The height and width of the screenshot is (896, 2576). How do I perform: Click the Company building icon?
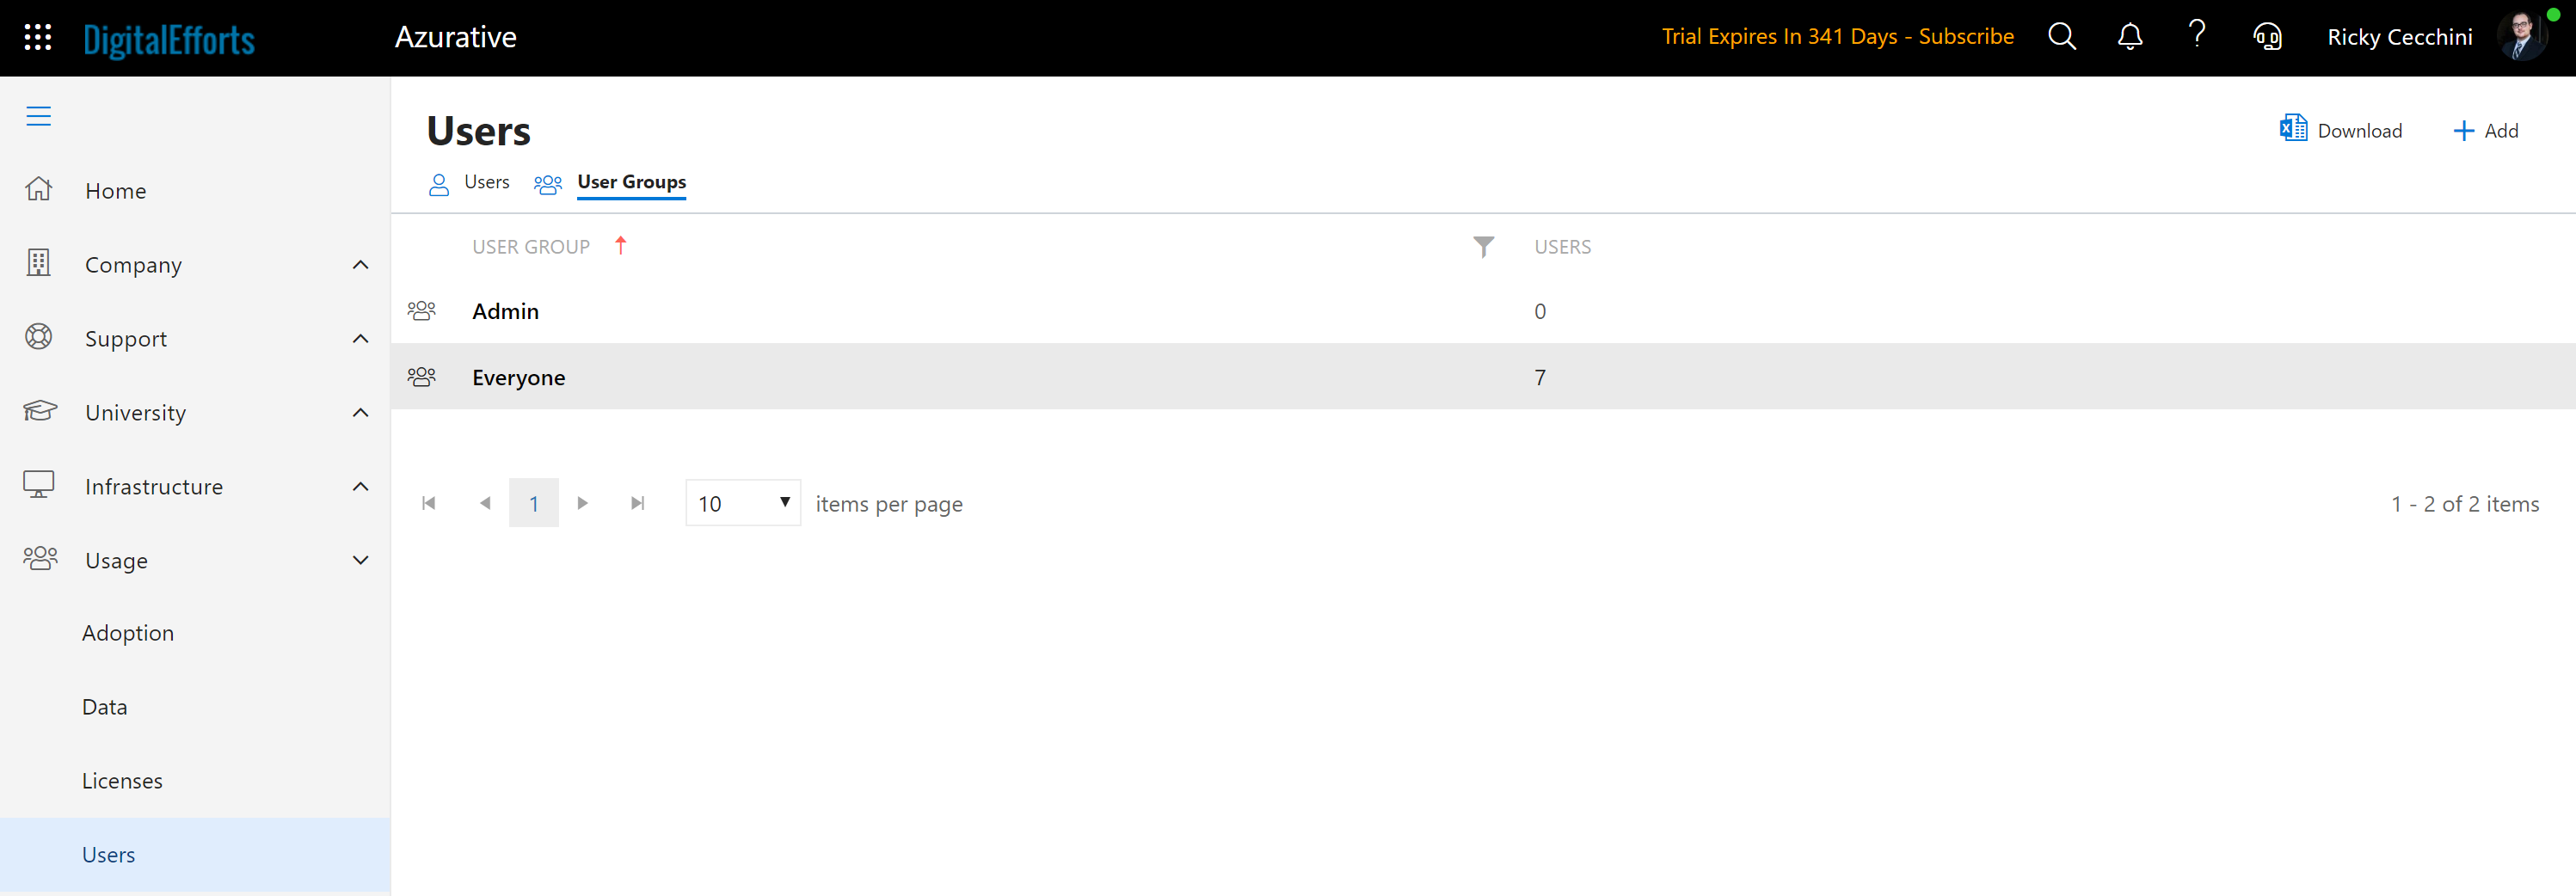click(38, 263)
